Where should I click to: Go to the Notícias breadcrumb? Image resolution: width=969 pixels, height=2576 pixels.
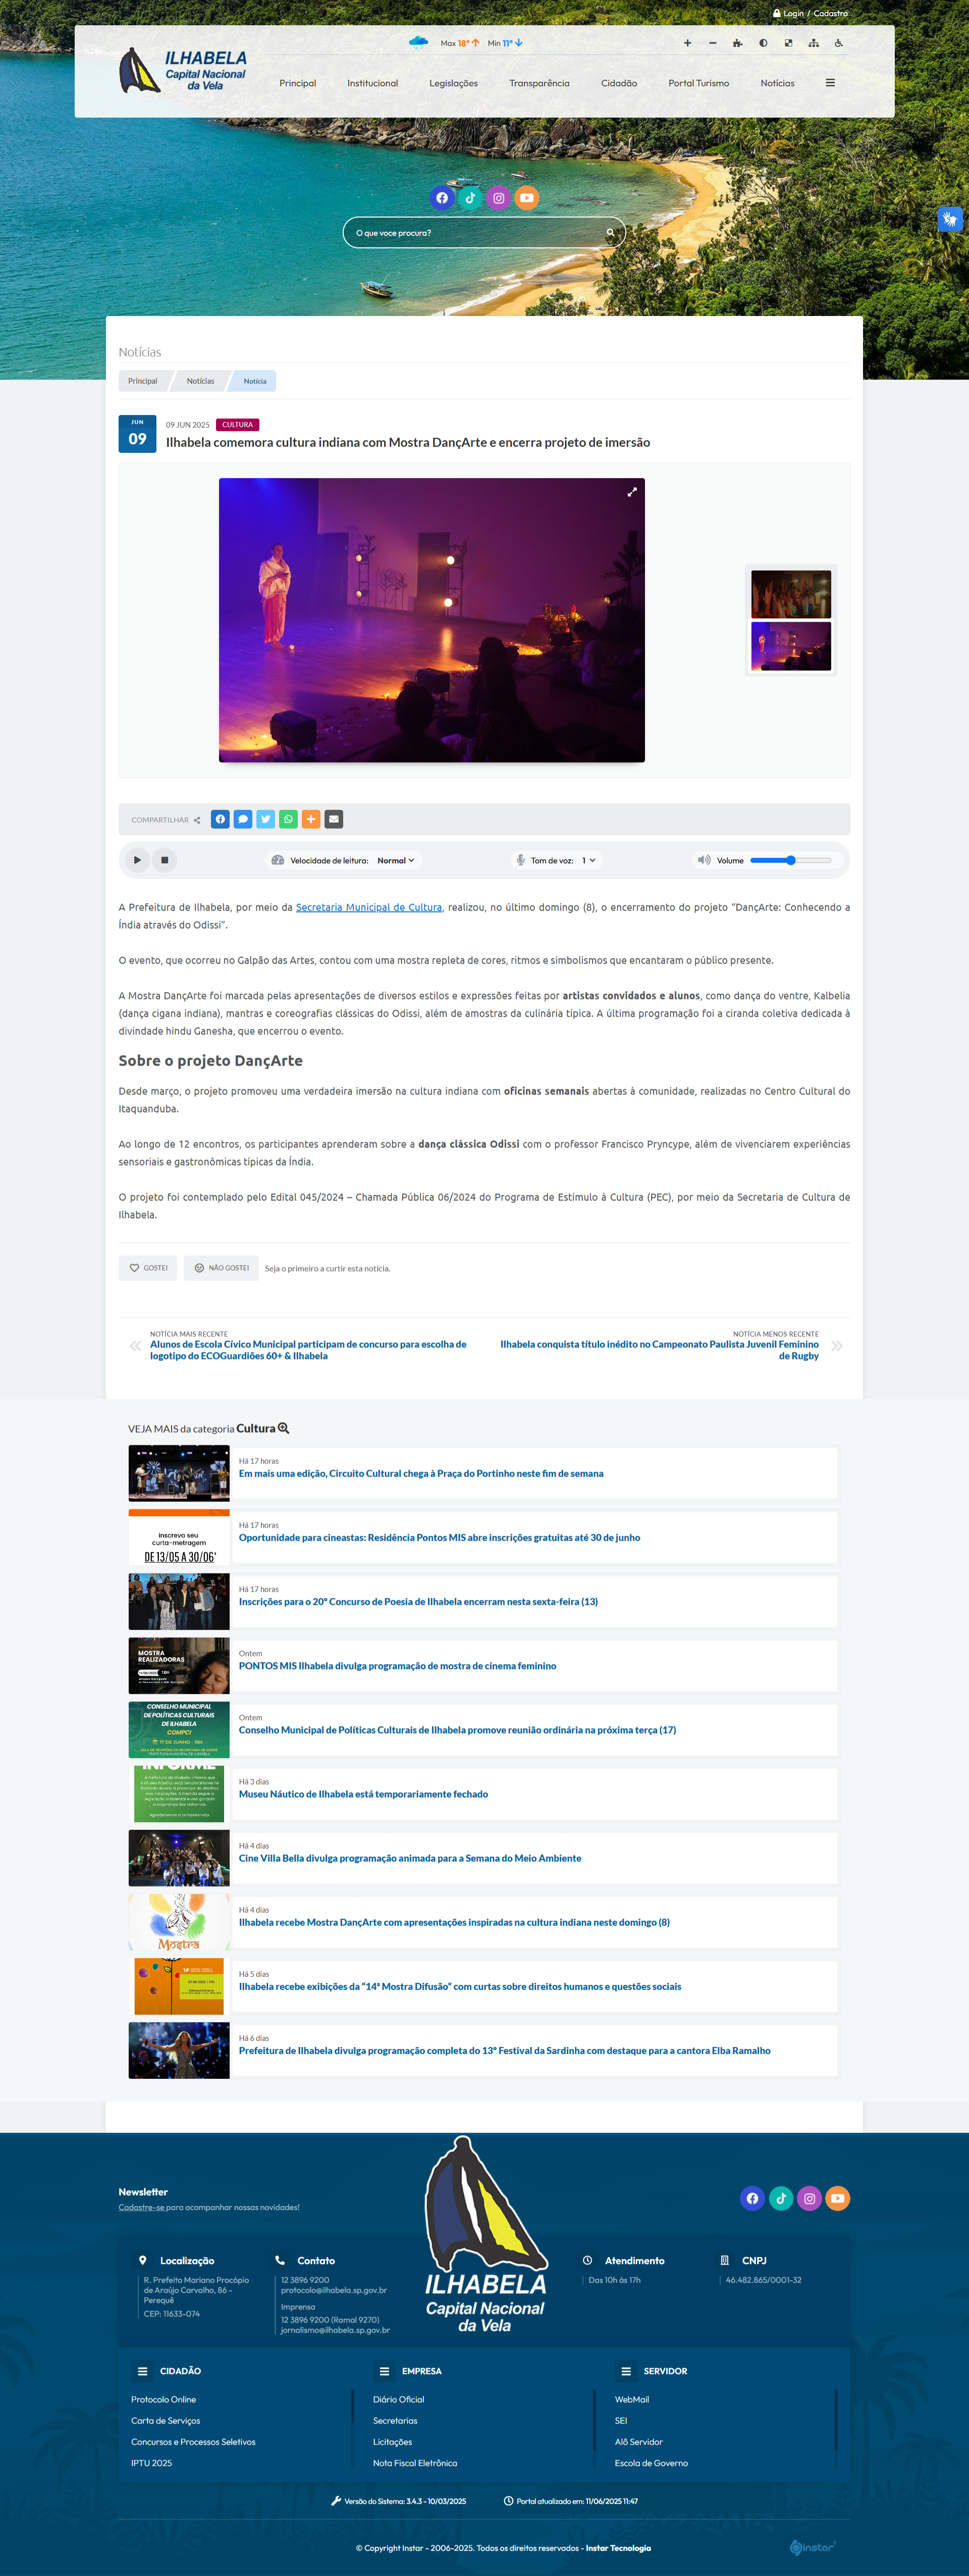(200, 381)
